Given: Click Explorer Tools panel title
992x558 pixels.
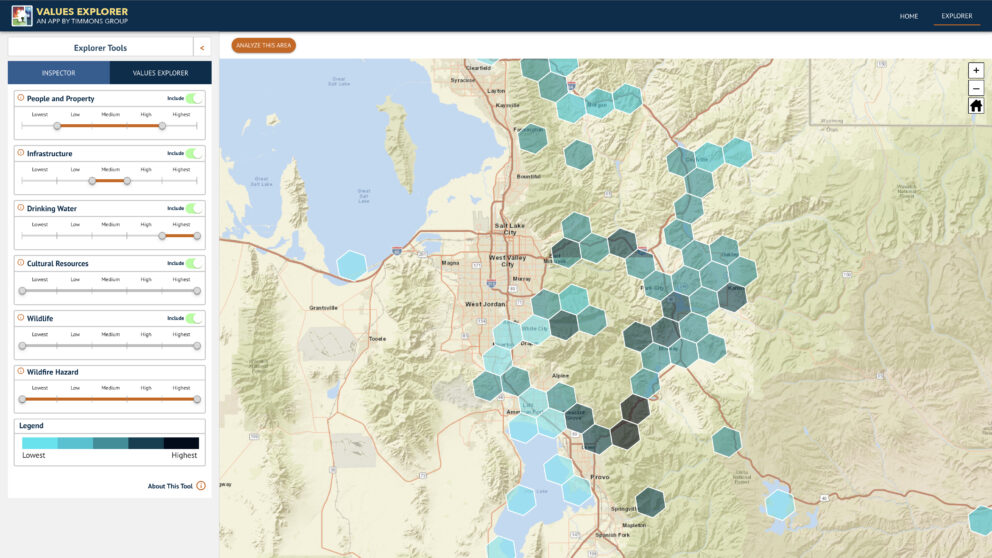Looking at the screenshot, I should (100, 47).
